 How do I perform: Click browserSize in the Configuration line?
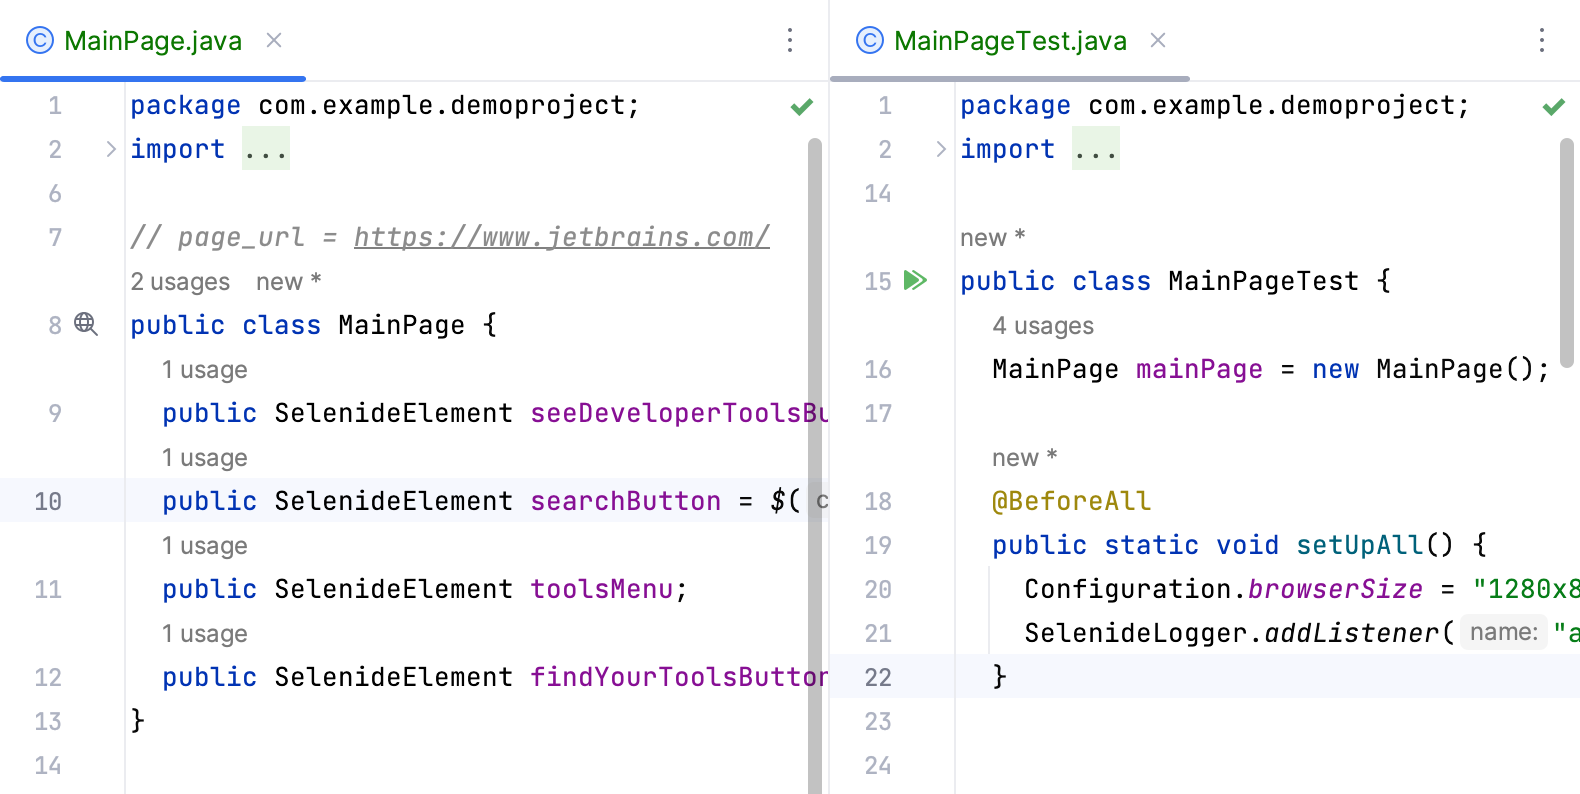click(x=1336, y=589)
